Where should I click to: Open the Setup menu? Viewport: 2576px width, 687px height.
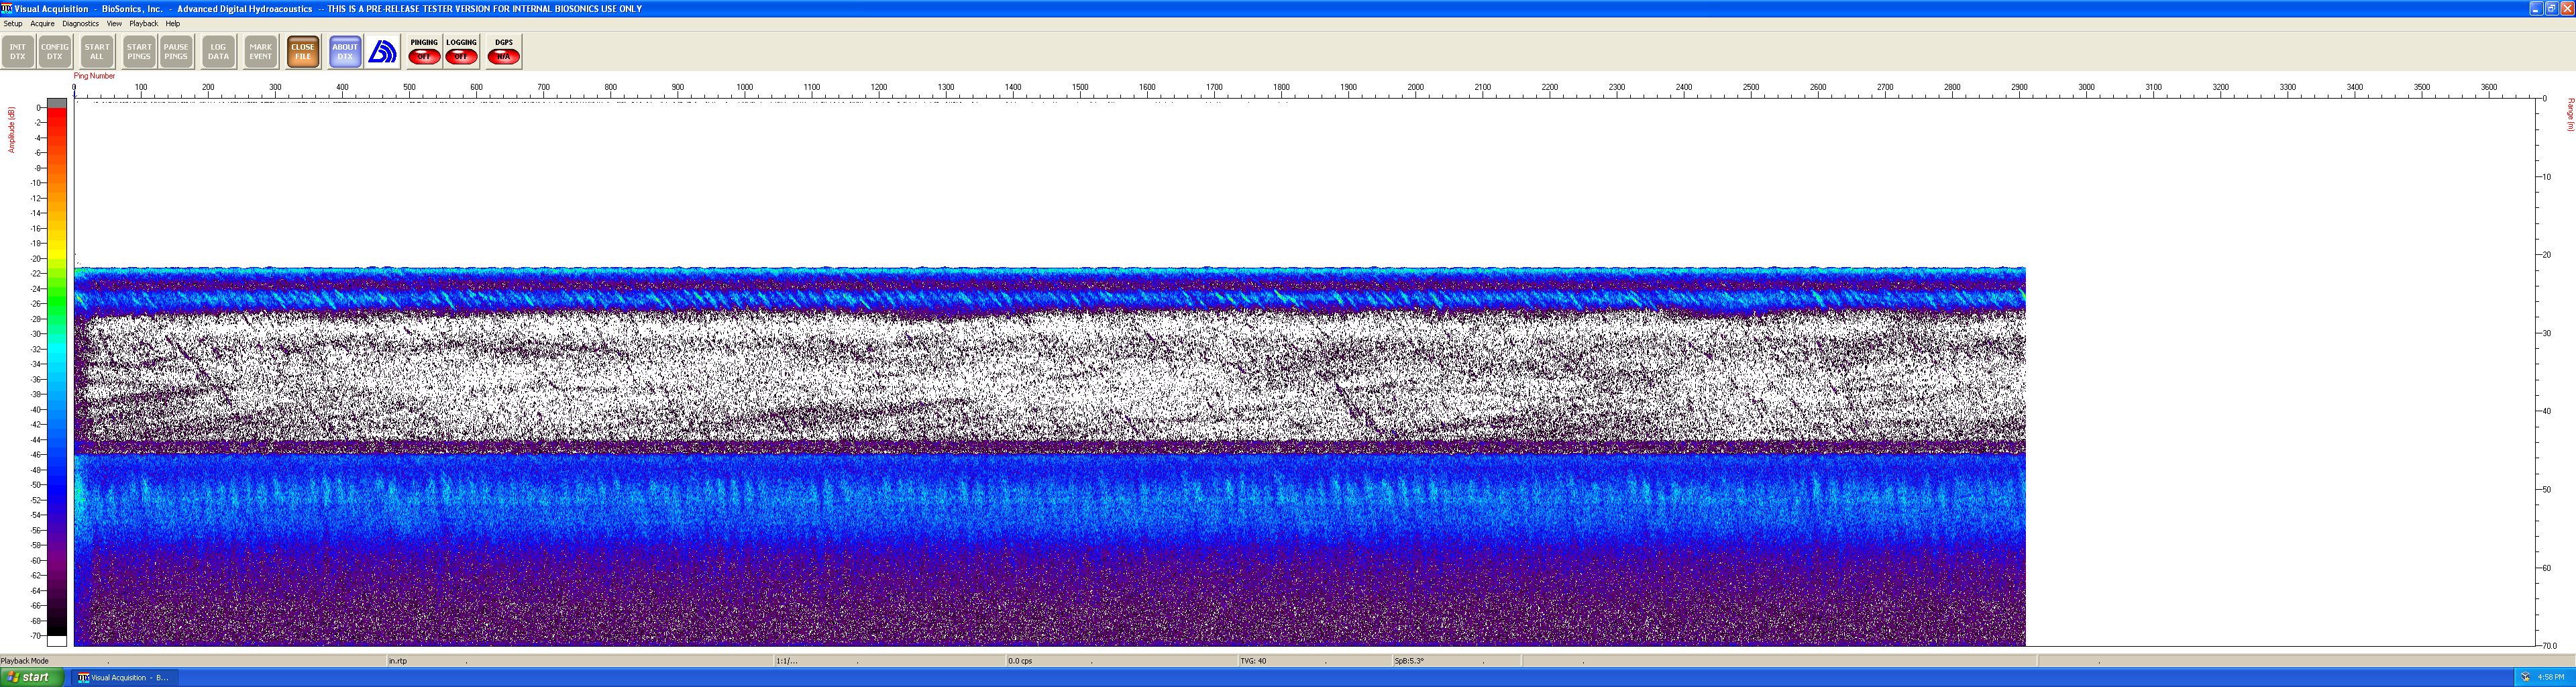[x=13, y=23]
